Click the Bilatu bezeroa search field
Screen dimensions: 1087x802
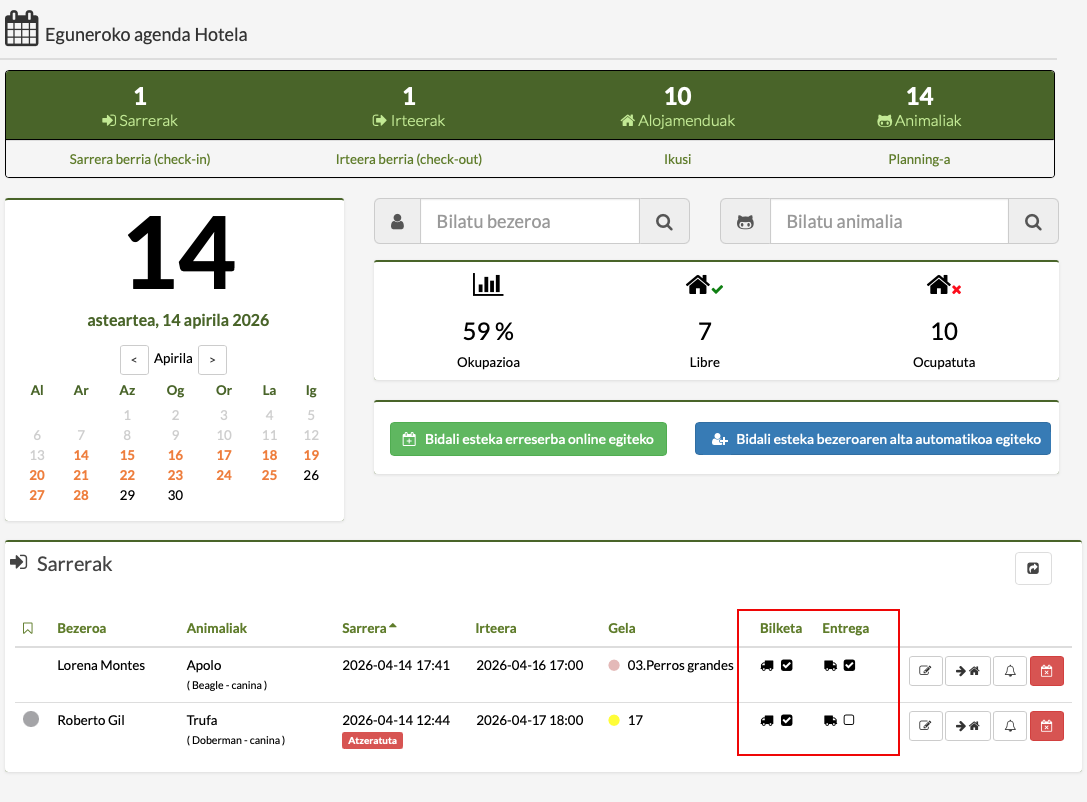point(529,222)
